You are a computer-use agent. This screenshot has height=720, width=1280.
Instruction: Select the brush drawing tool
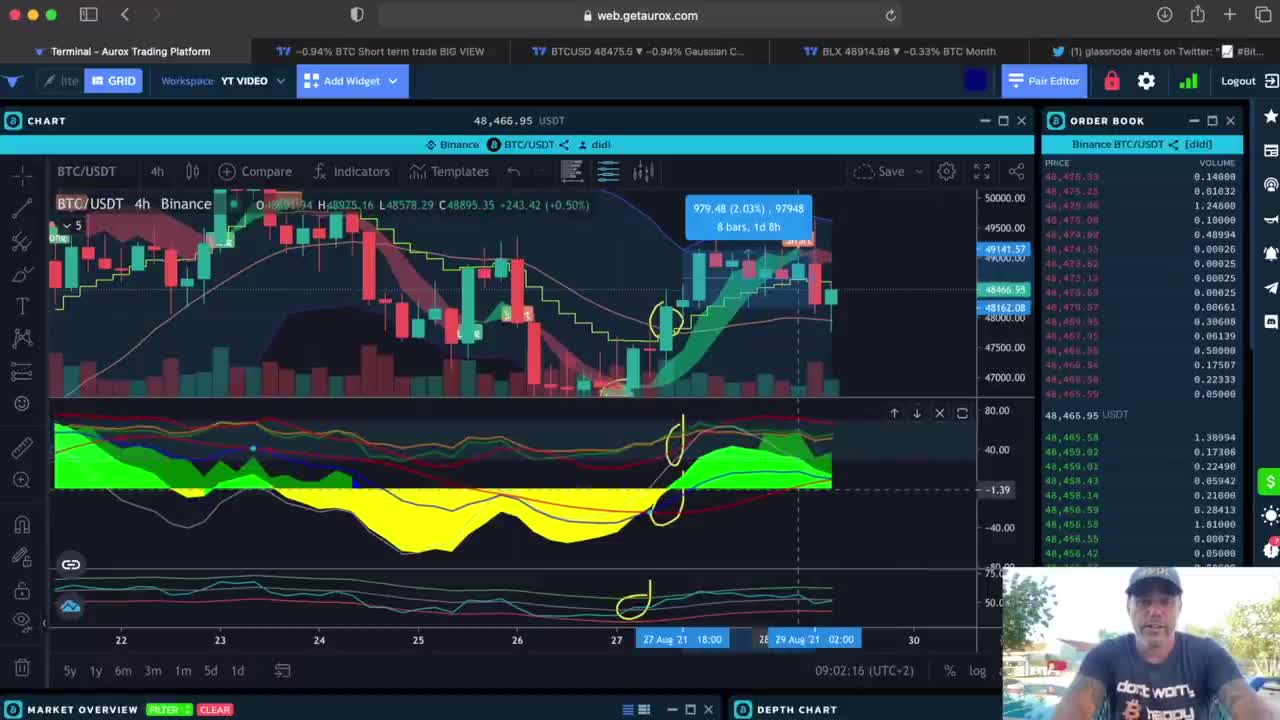click(22, 274)
